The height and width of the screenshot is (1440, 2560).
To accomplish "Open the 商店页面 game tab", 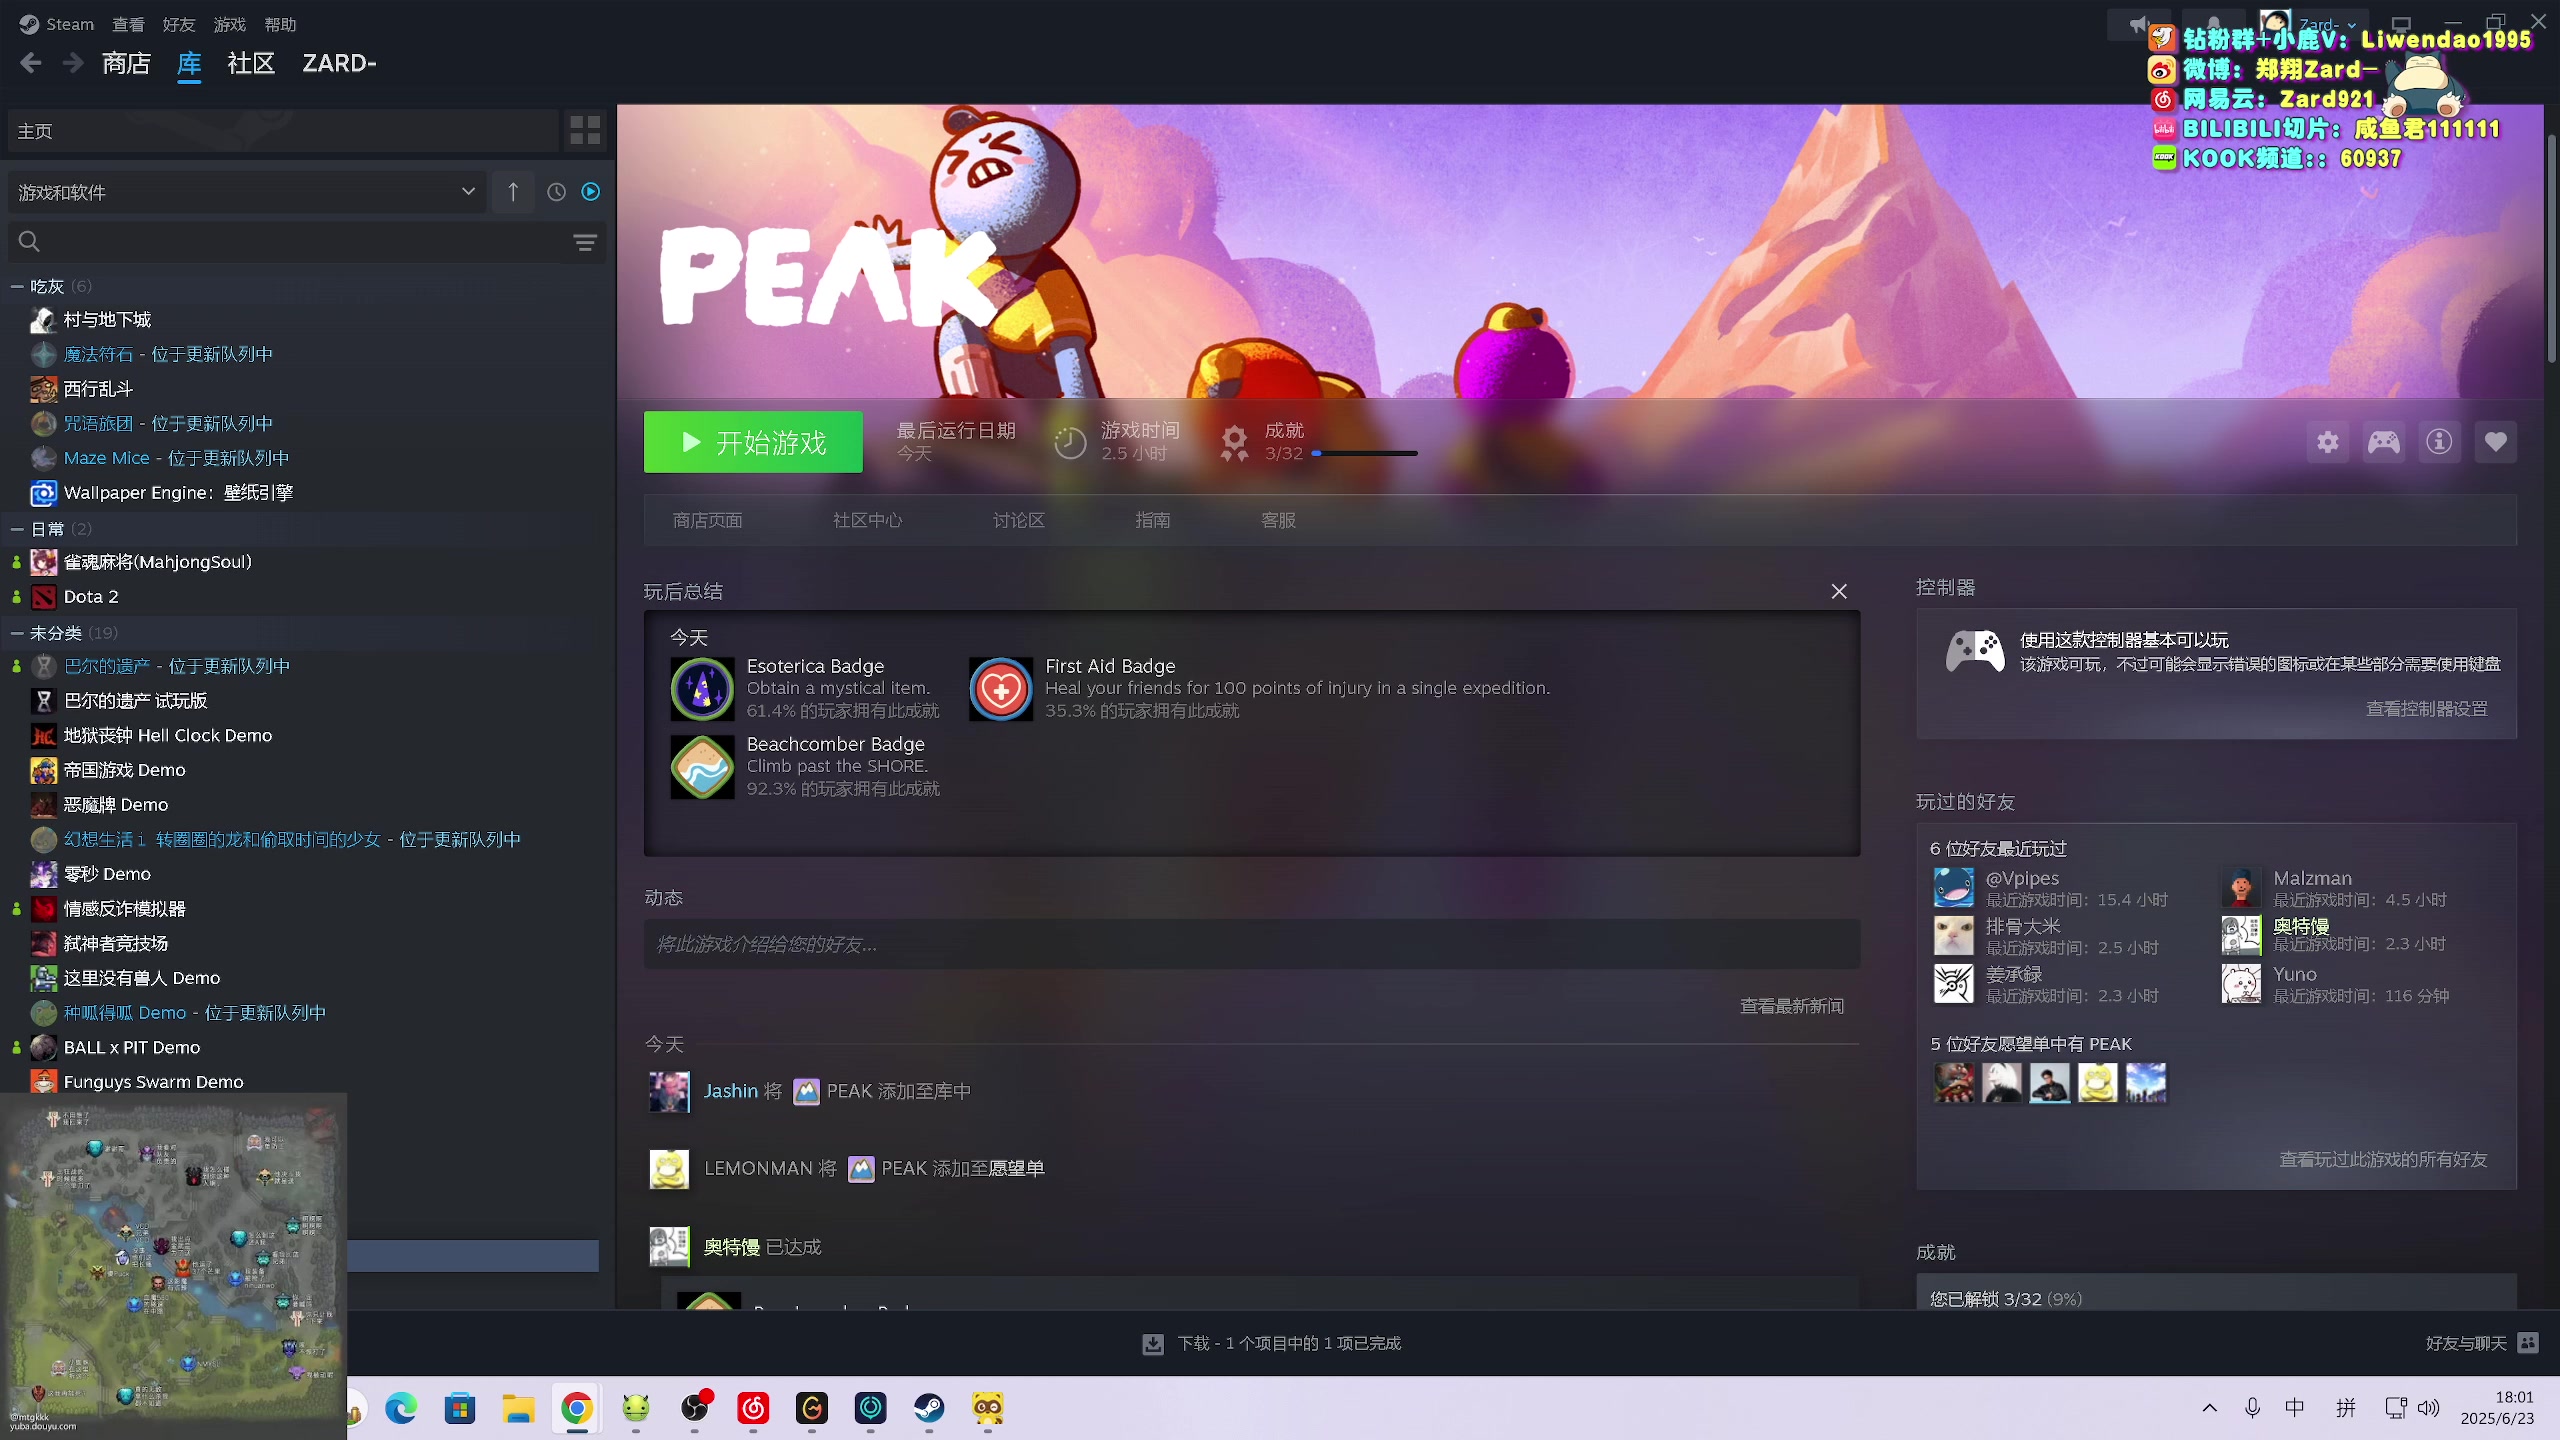I will click(x=708, y=520).
